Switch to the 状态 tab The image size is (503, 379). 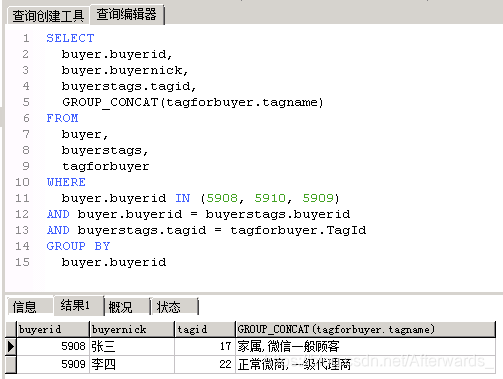pos(174,307)
